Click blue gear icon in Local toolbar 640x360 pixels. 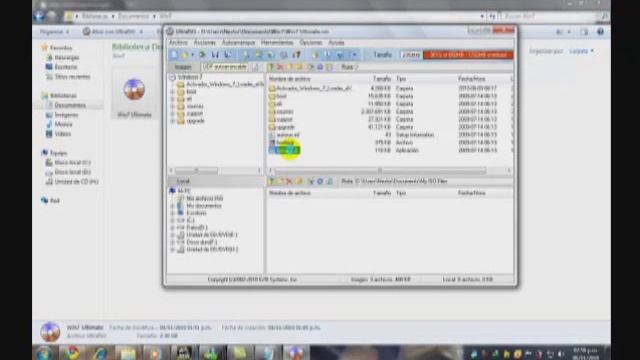pyautogui.click(x=320, y=181)
